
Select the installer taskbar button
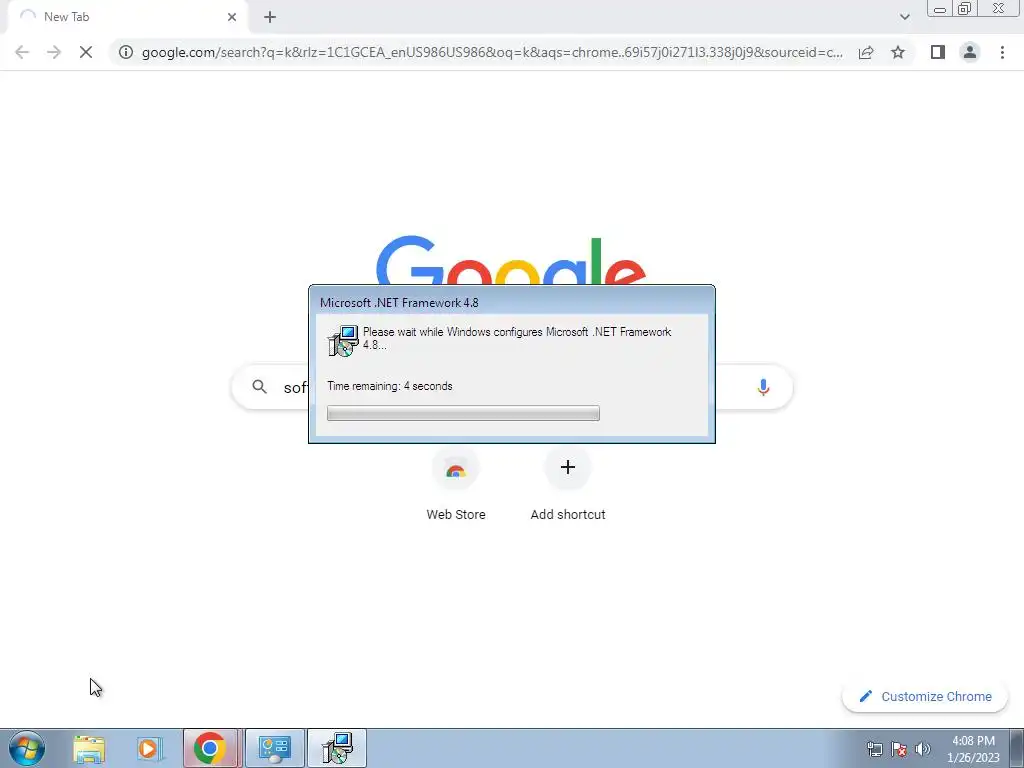click(x=337, y=748)
